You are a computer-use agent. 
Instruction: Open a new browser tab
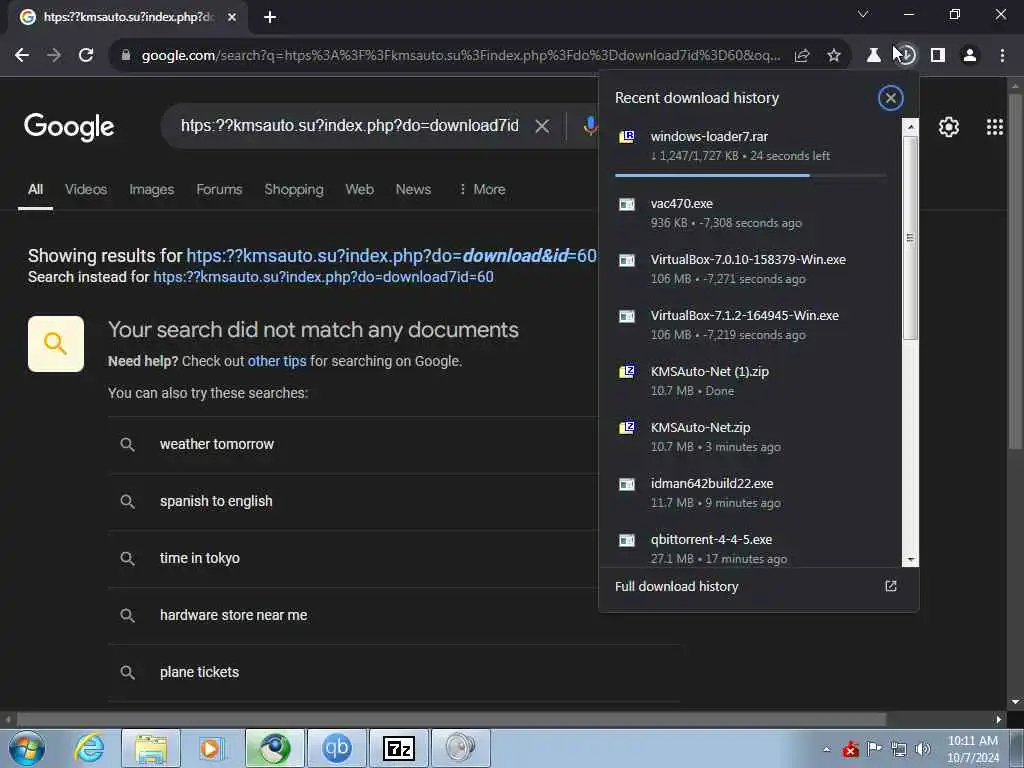point(270,17)
